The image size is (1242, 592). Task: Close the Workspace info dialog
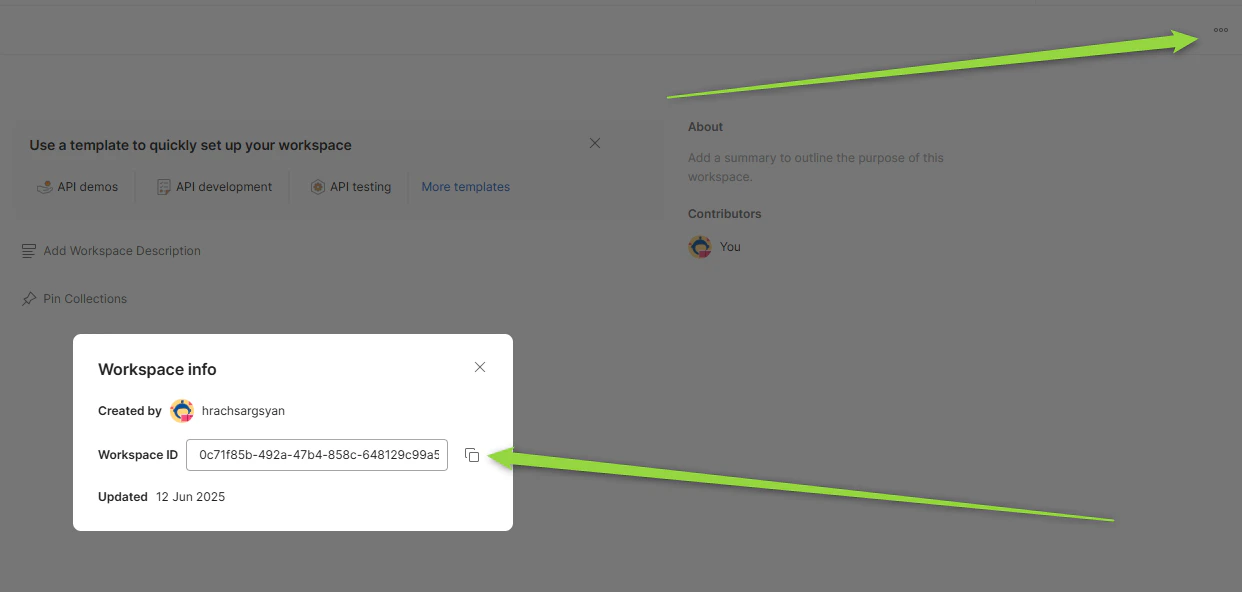479,367
